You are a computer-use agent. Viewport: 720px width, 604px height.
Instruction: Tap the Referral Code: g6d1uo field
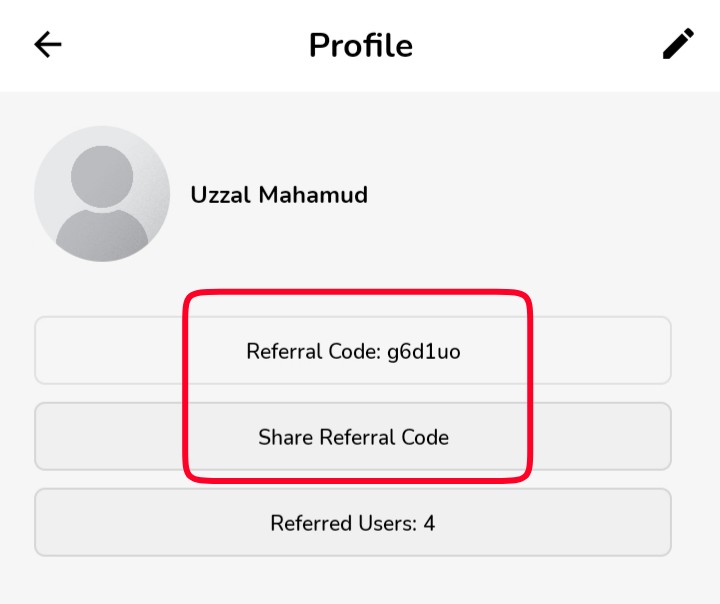tap(353, 350)
